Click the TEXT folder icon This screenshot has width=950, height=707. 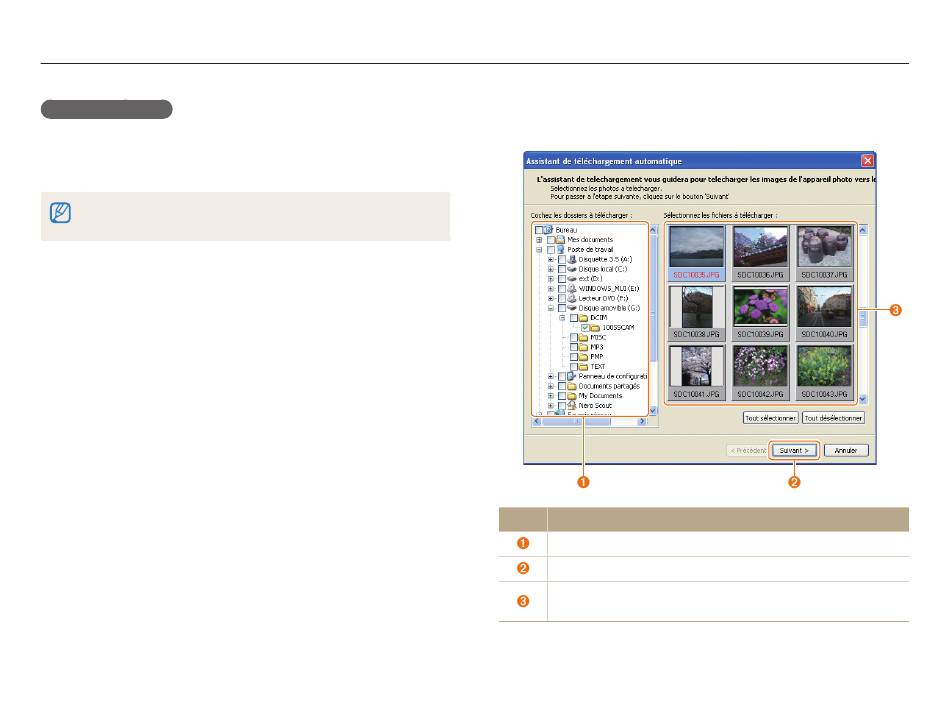click(583, 367)
